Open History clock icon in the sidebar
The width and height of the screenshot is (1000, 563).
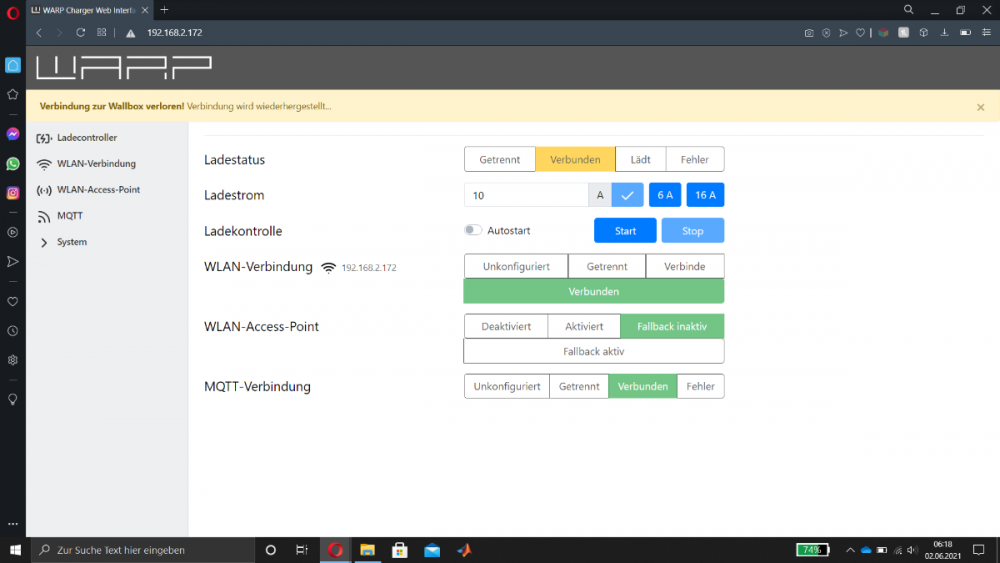[13, 330]
